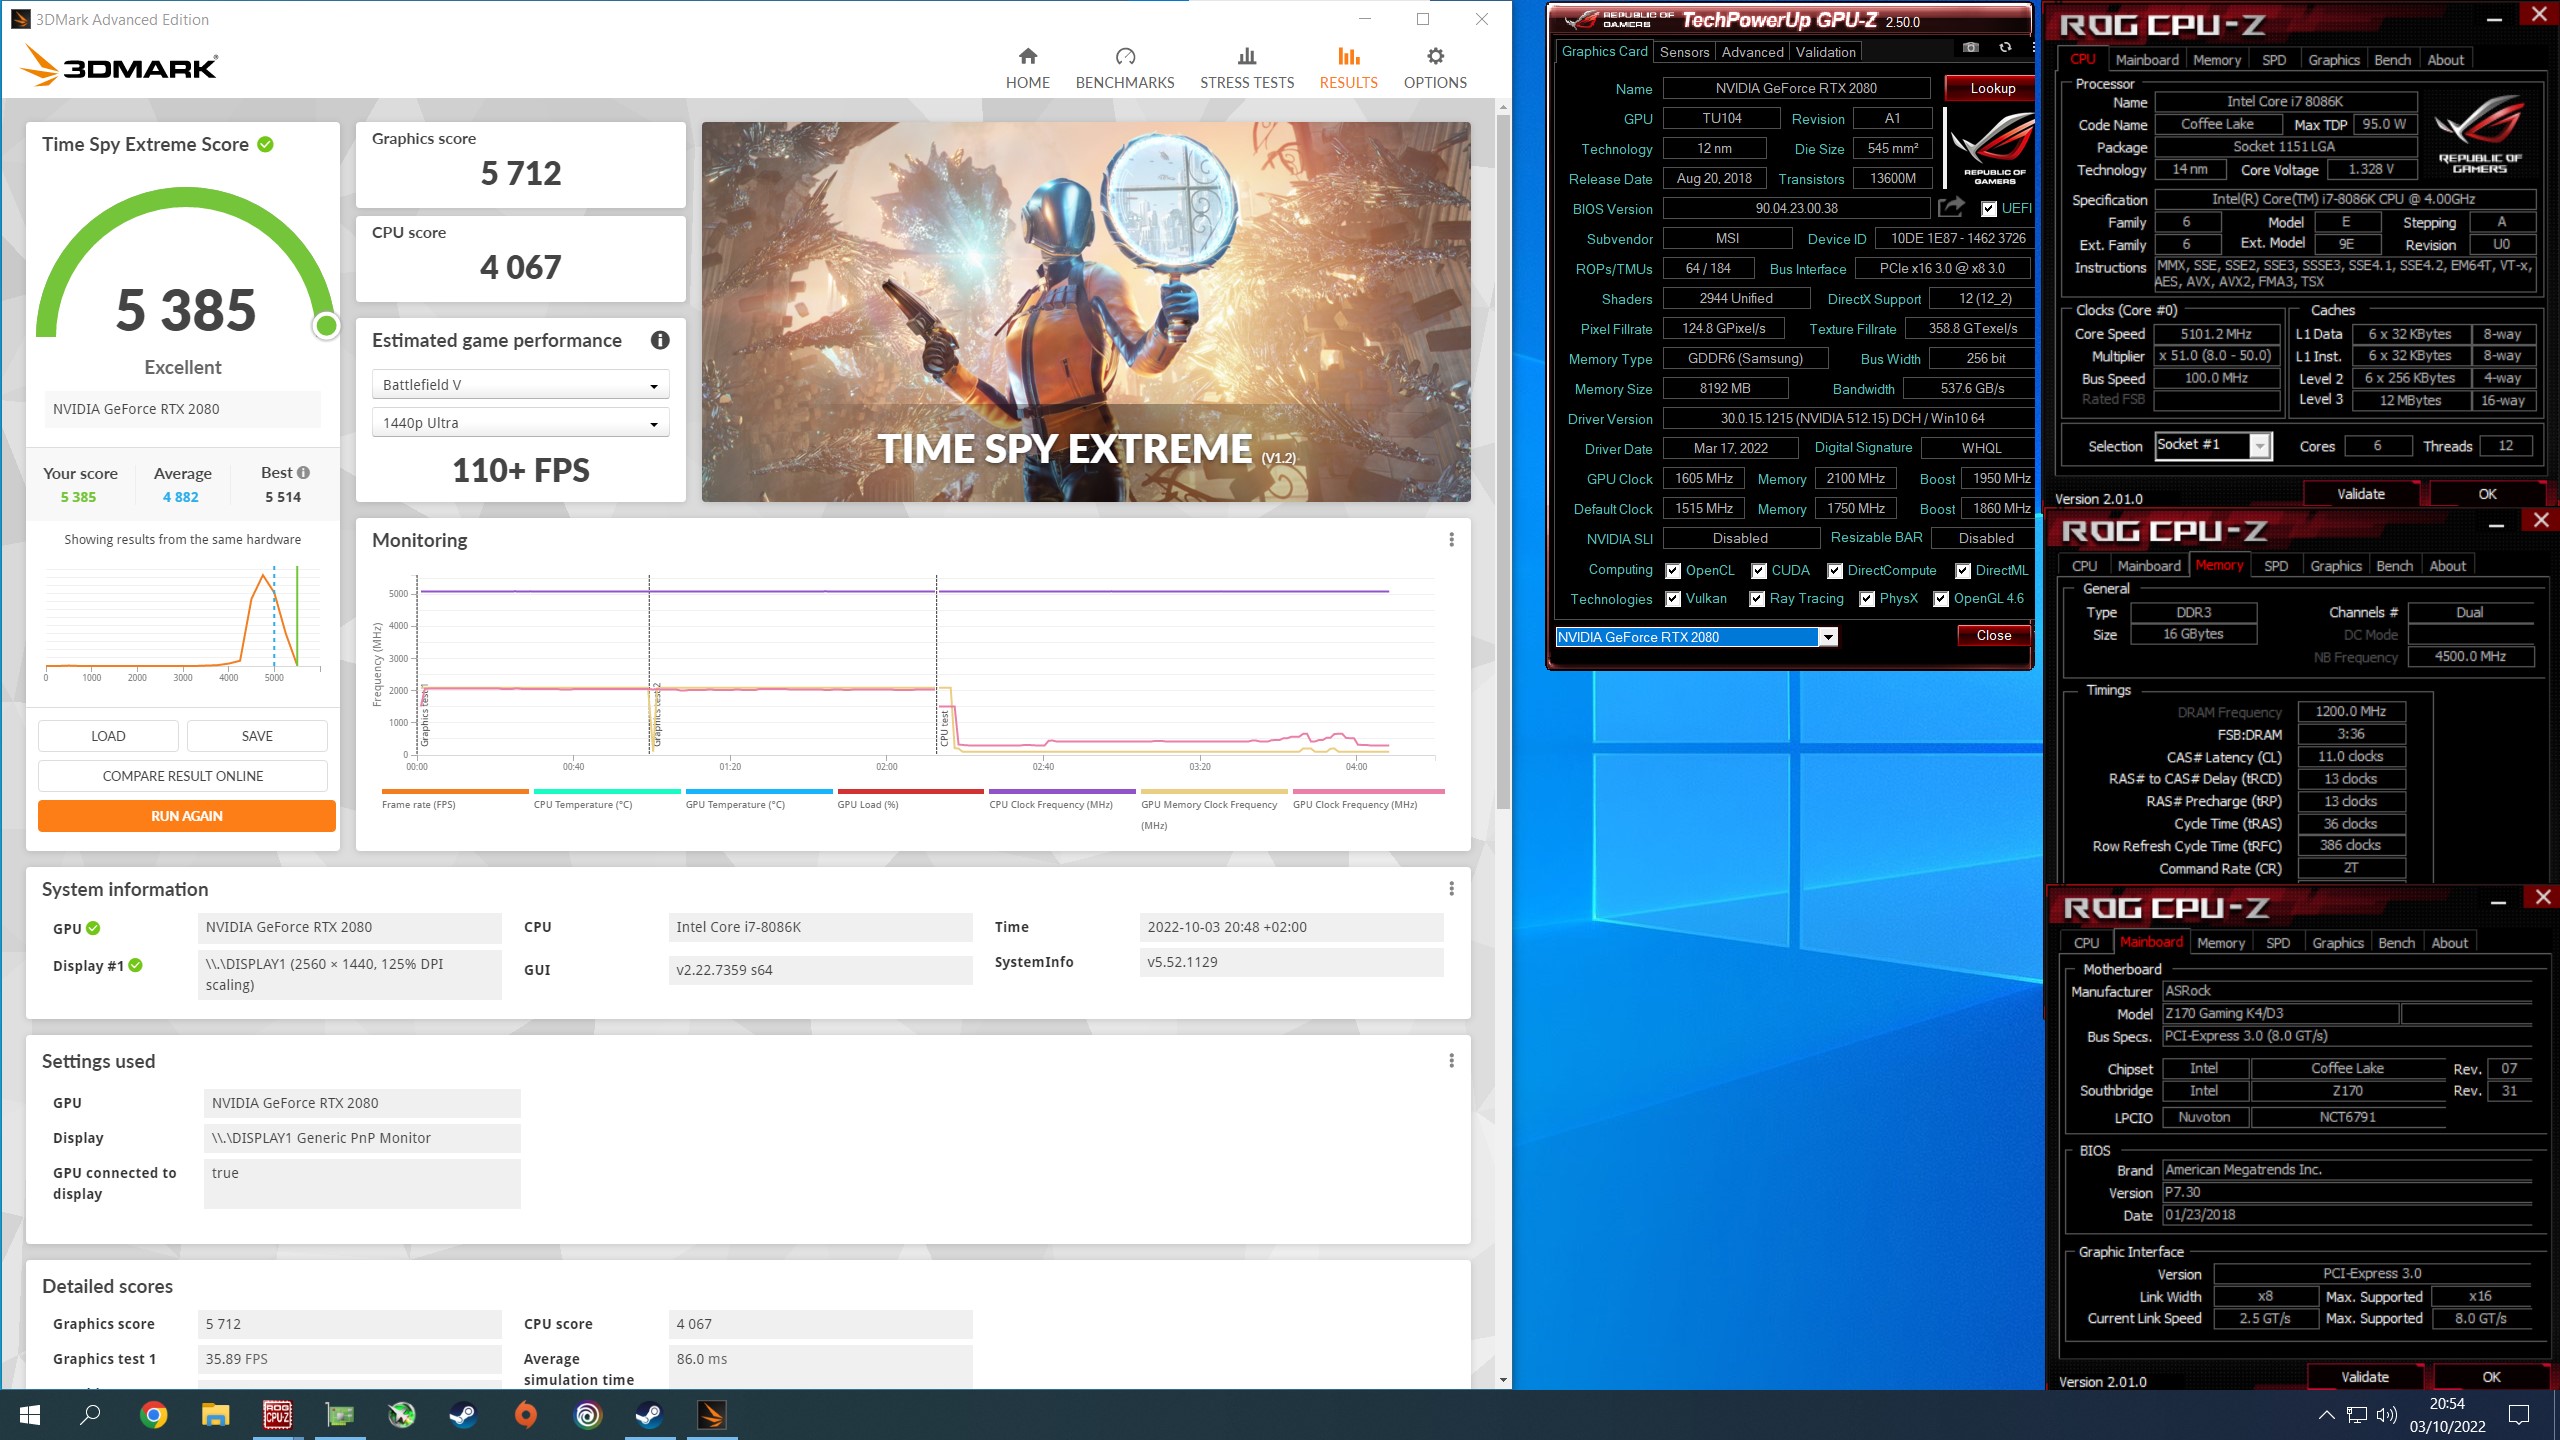
Task: Open the HOME section in 3DMark
Action: [1027, 68]
